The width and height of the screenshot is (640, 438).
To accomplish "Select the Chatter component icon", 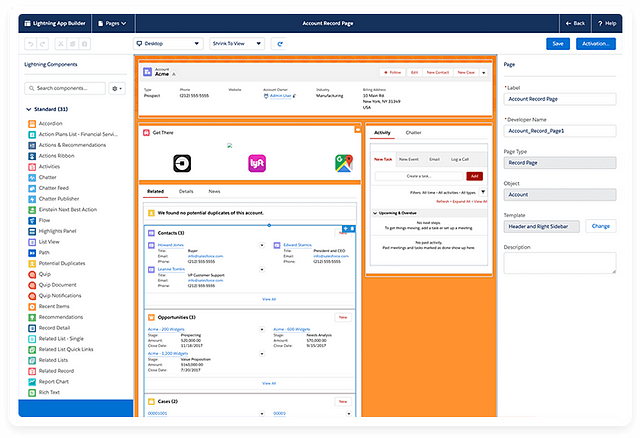I will (x=32, y=178).
